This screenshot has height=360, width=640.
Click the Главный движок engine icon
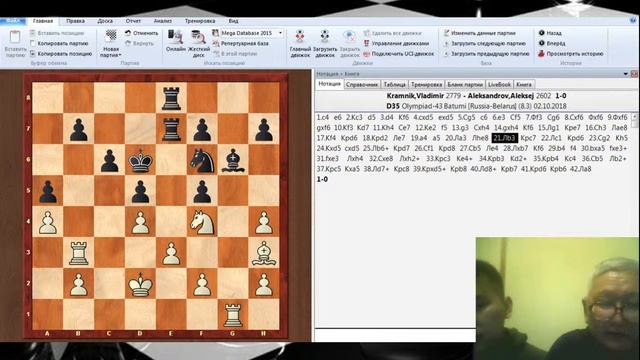click(x=300, y=36)
